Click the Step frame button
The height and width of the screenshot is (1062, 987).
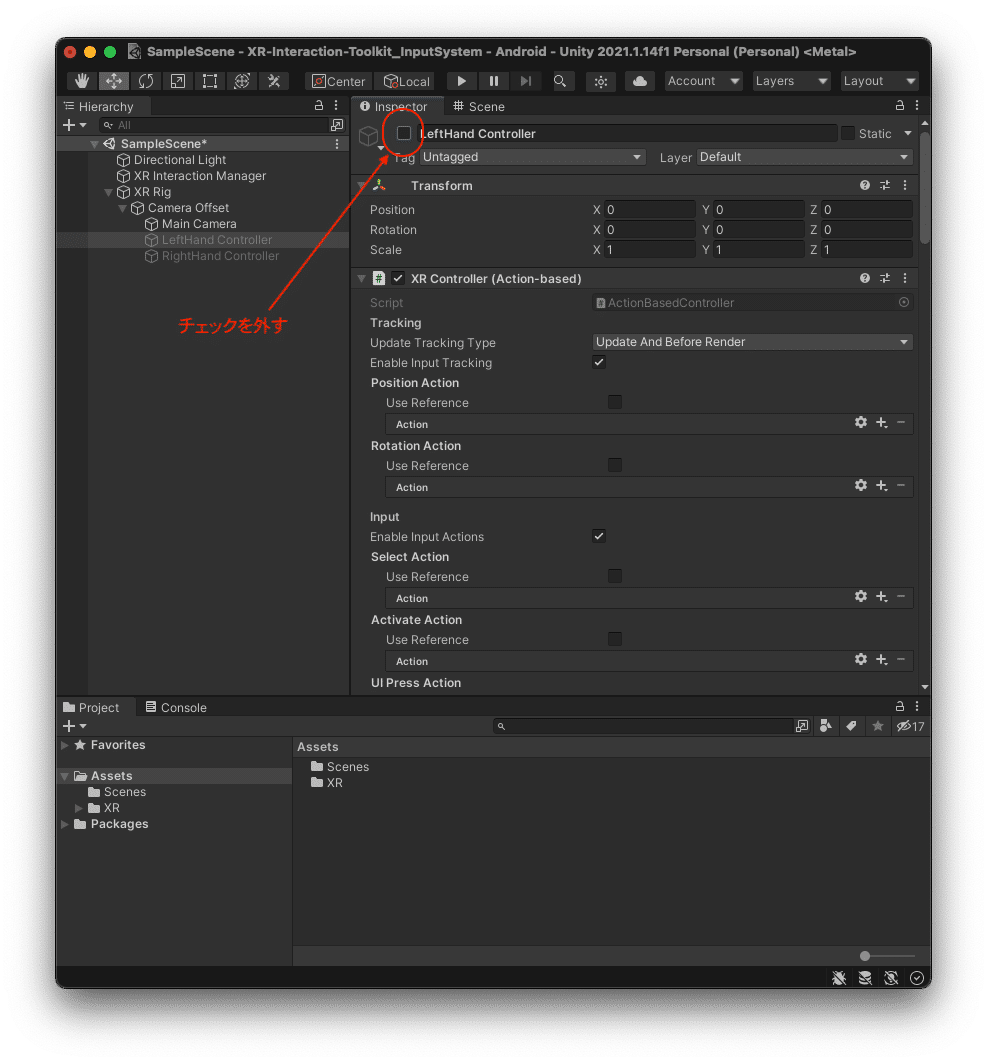[x=526, y=81]
